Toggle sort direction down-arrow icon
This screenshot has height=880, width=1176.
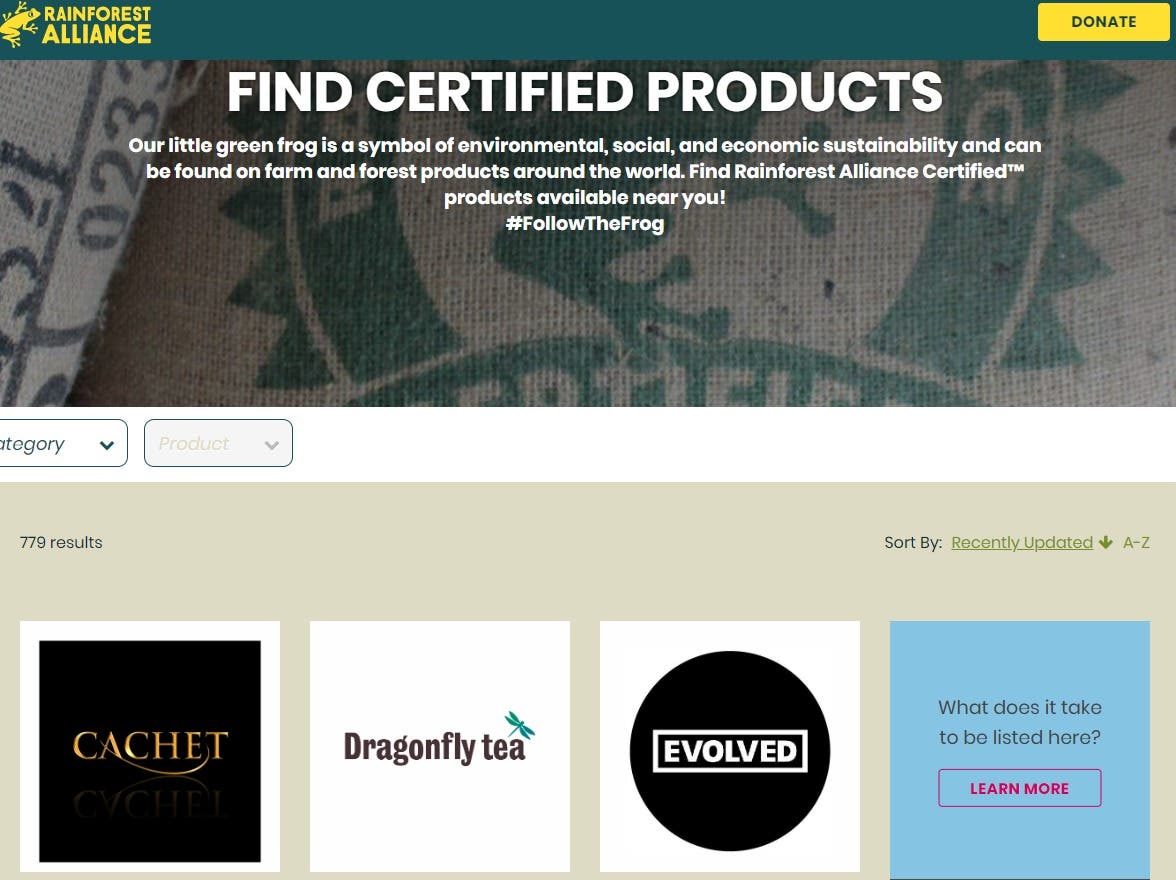(1106, 542)
